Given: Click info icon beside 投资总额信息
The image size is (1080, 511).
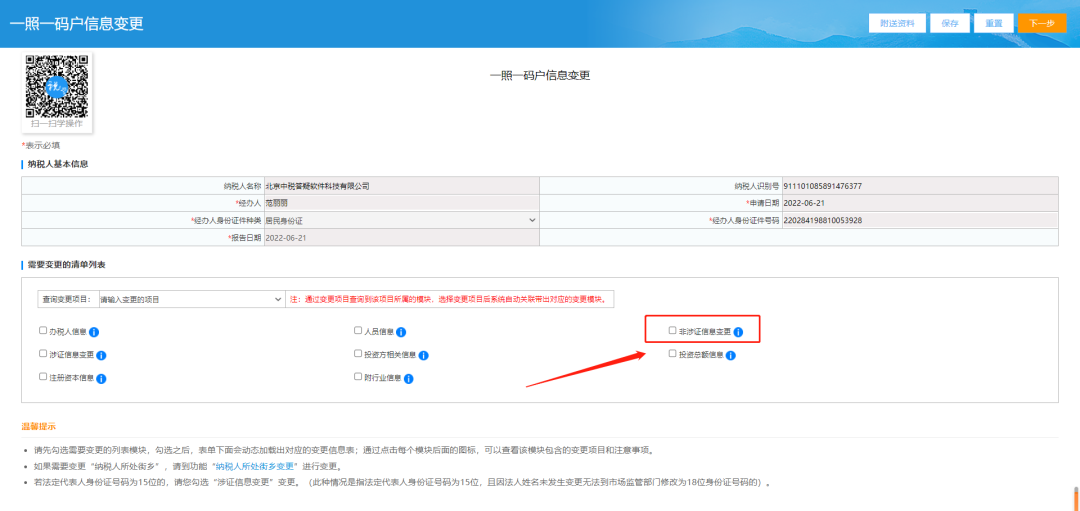Looking at the screenshot, I should click(x=731, y=355).
